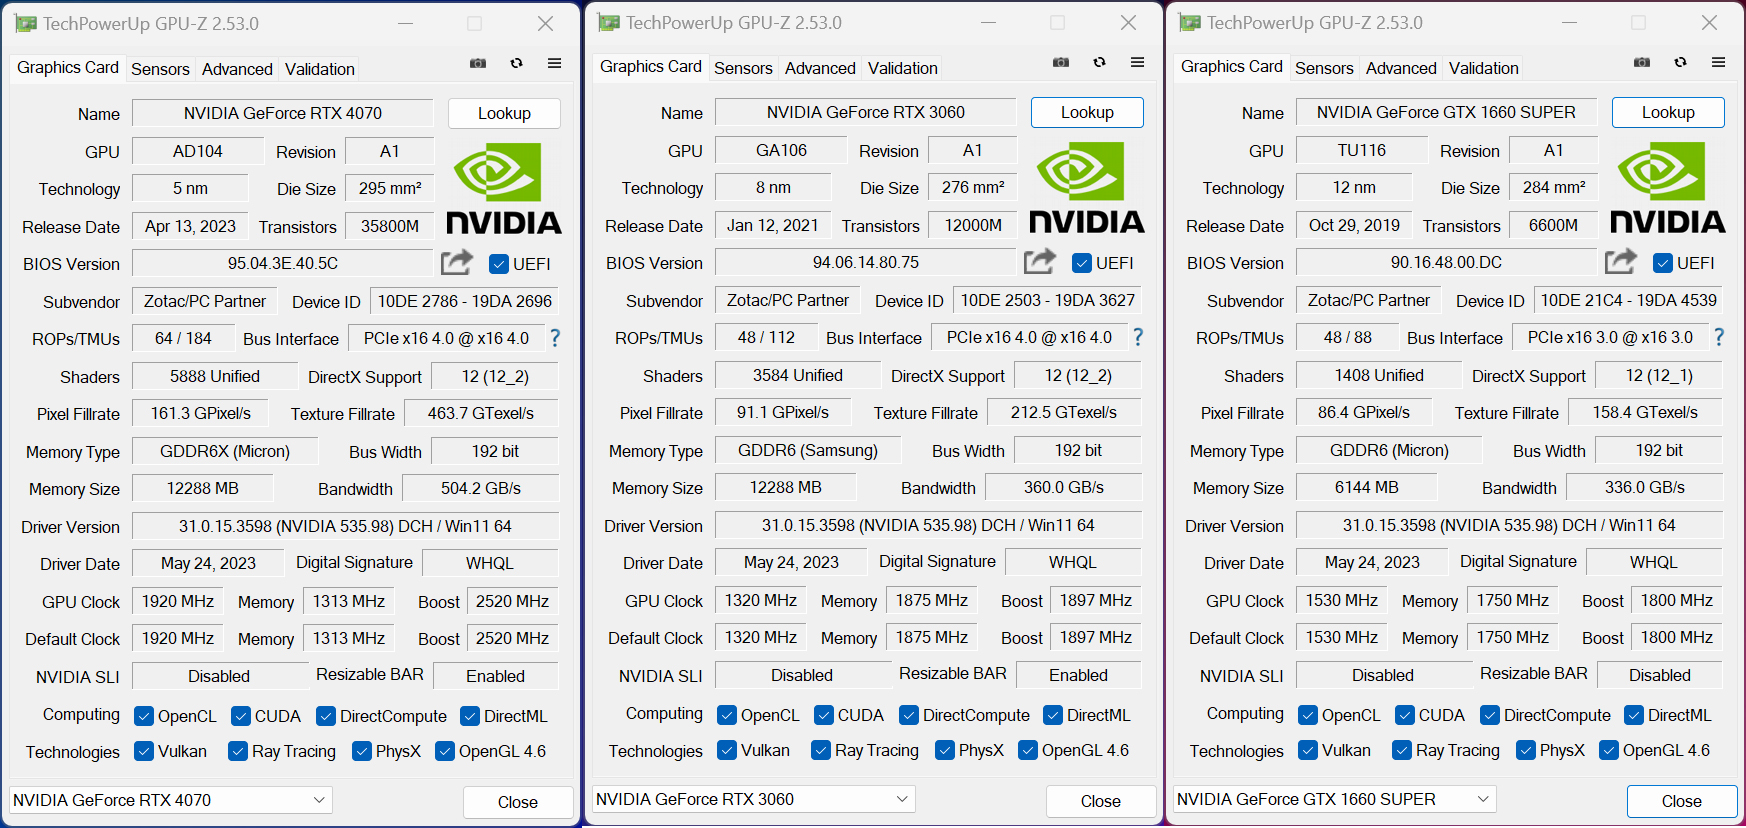Switch to Sensors tab in RTX 3060 window
Screen dimensions: 1746x828
(743, 68)
